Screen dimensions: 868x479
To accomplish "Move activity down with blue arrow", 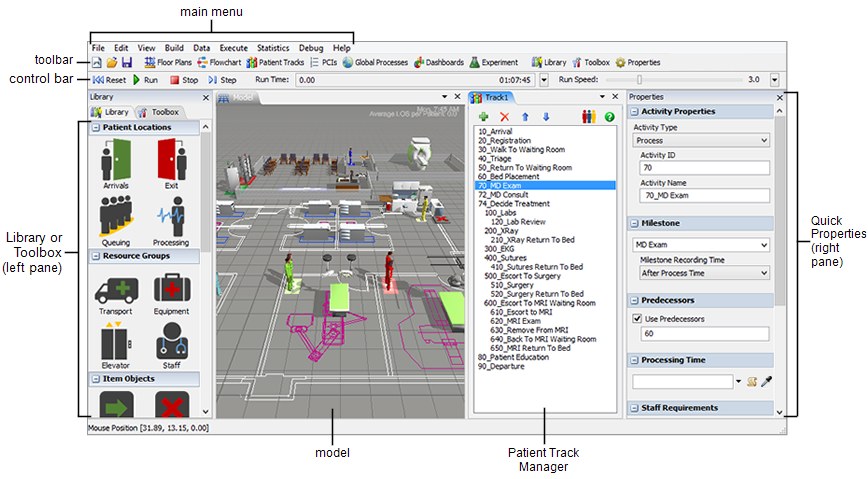I will coord(546,117).
